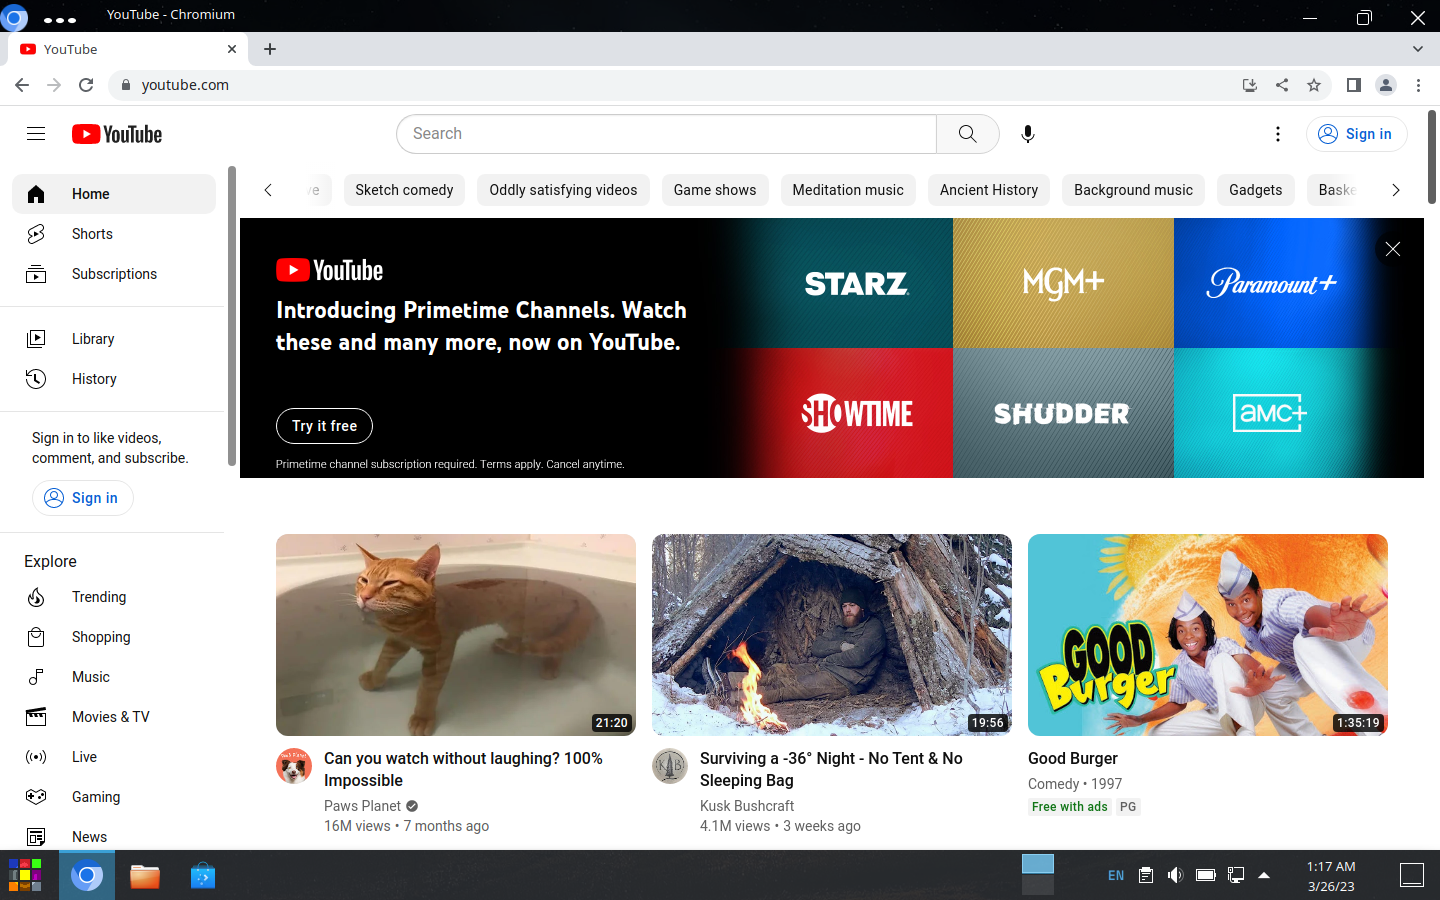Open Chromium profile icon
Viewport: 1440px width, 900px height.
pyautogui.click(x=1386, y=85)
